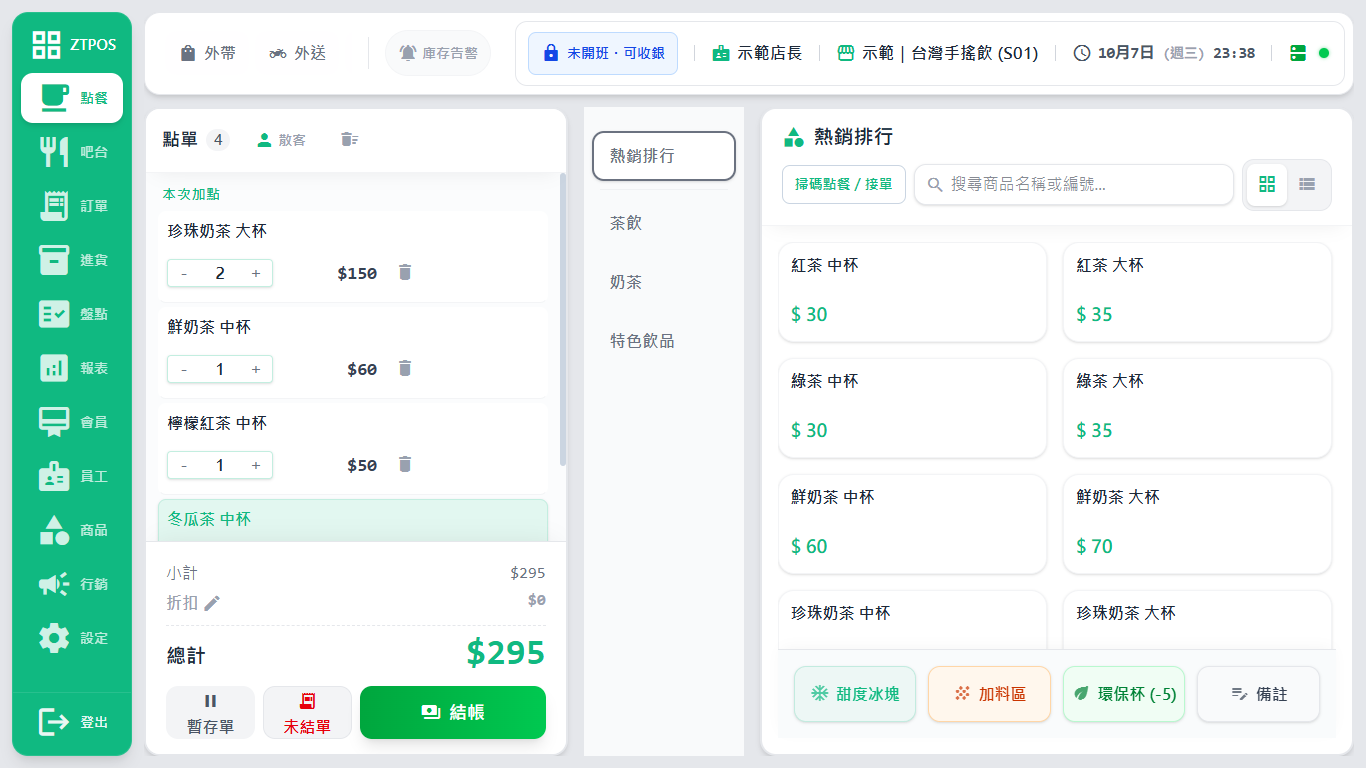
Task: Click the product name search field
Action: [1074, 184]
